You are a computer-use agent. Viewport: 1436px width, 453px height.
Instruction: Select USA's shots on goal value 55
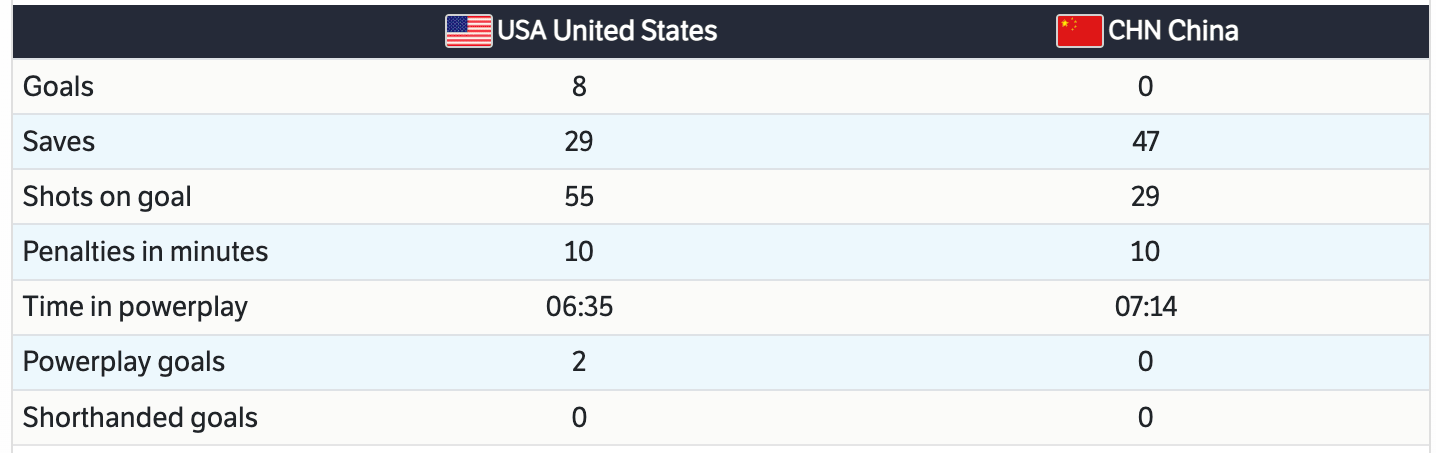[x=579, y=197]
